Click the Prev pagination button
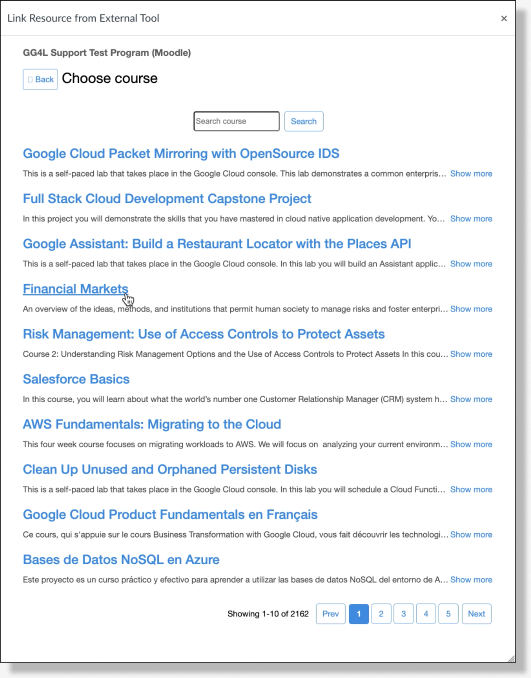This screenshot has width=531, height=678. 331,614
